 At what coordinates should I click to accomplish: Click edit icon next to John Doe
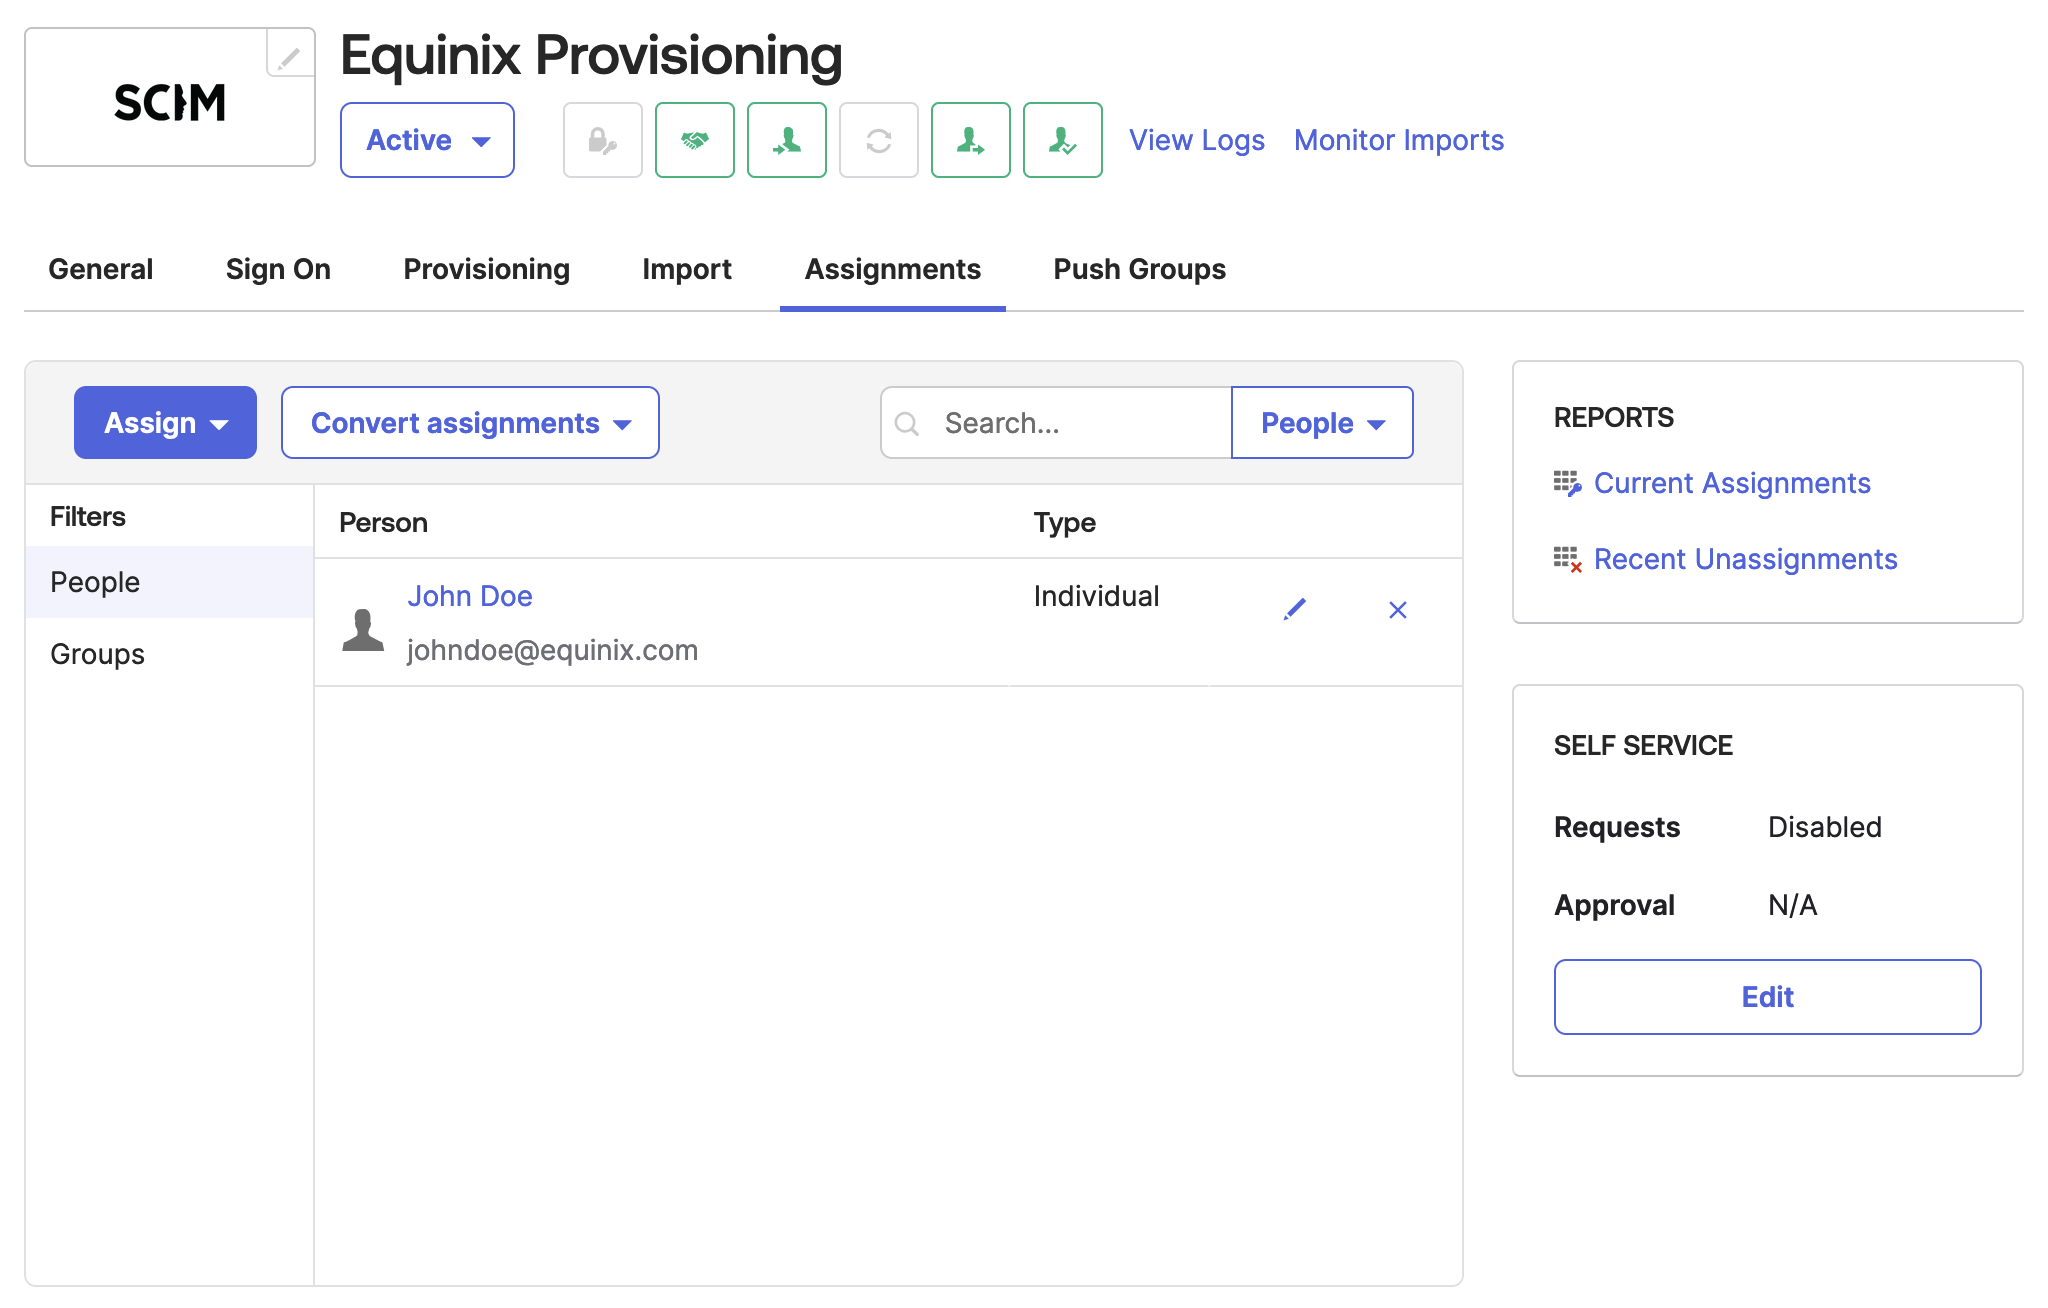pos(1294,609)
